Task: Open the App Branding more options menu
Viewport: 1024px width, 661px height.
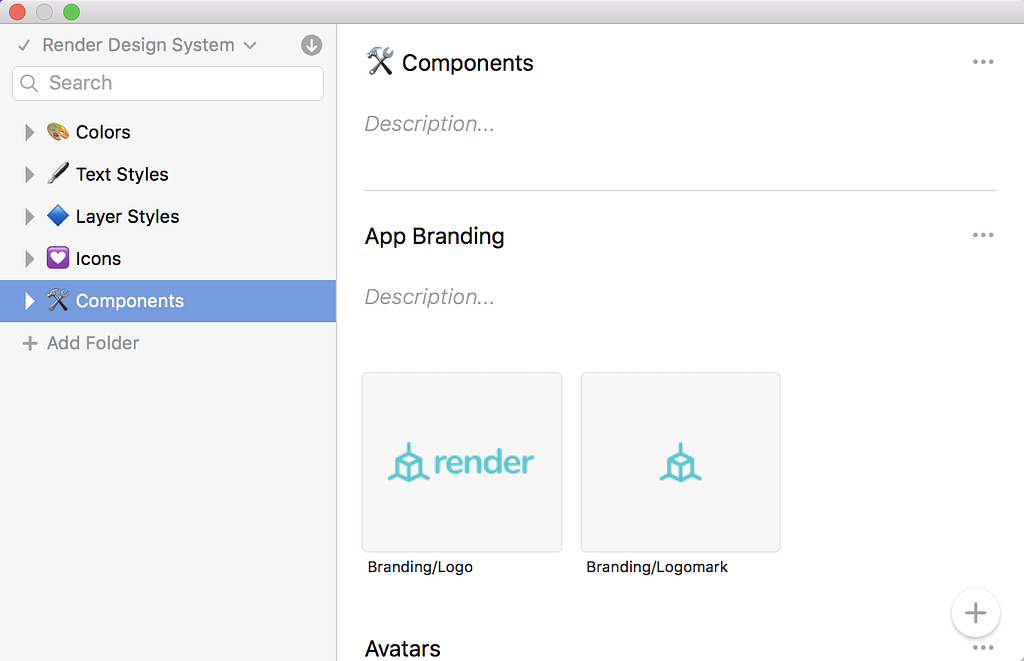Action: pyautogui.click(x=983, y=235)
